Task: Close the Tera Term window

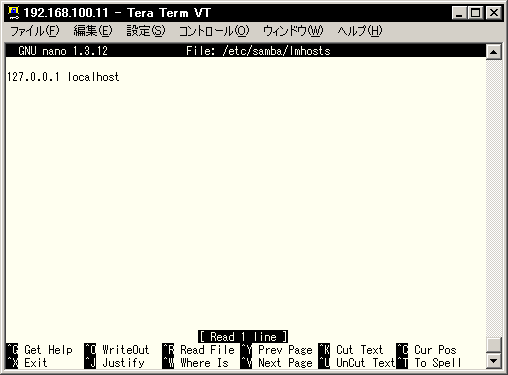Action: point(494,13)
